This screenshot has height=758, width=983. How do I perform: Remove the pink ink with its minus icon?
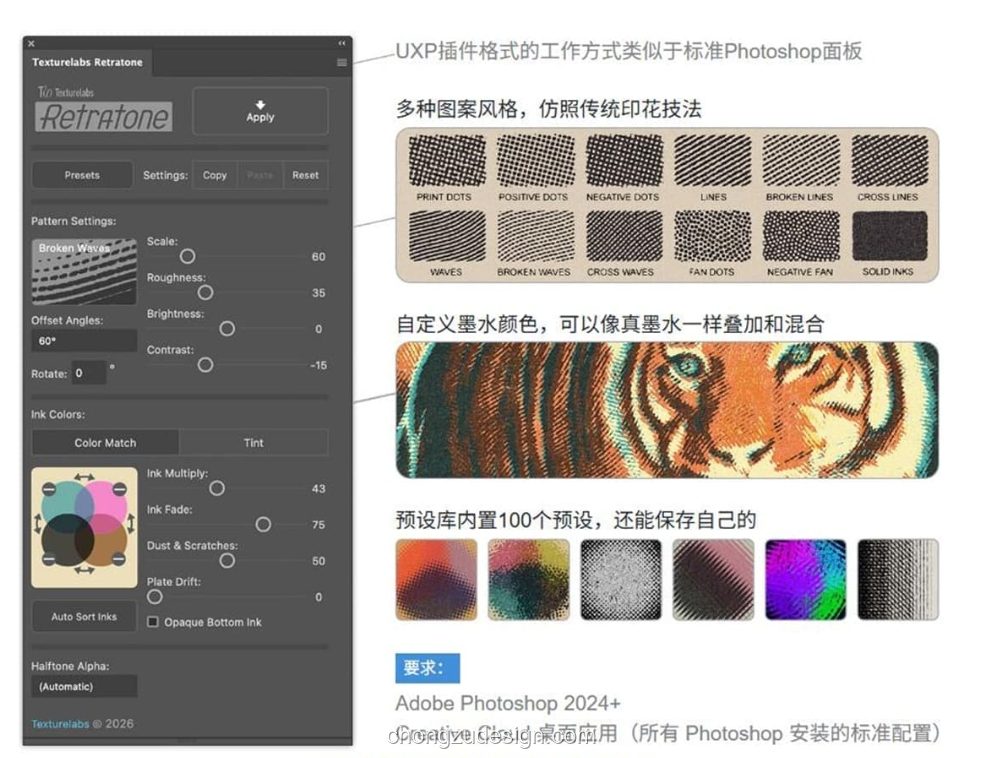pyautogui.click(x=120, y=489)
